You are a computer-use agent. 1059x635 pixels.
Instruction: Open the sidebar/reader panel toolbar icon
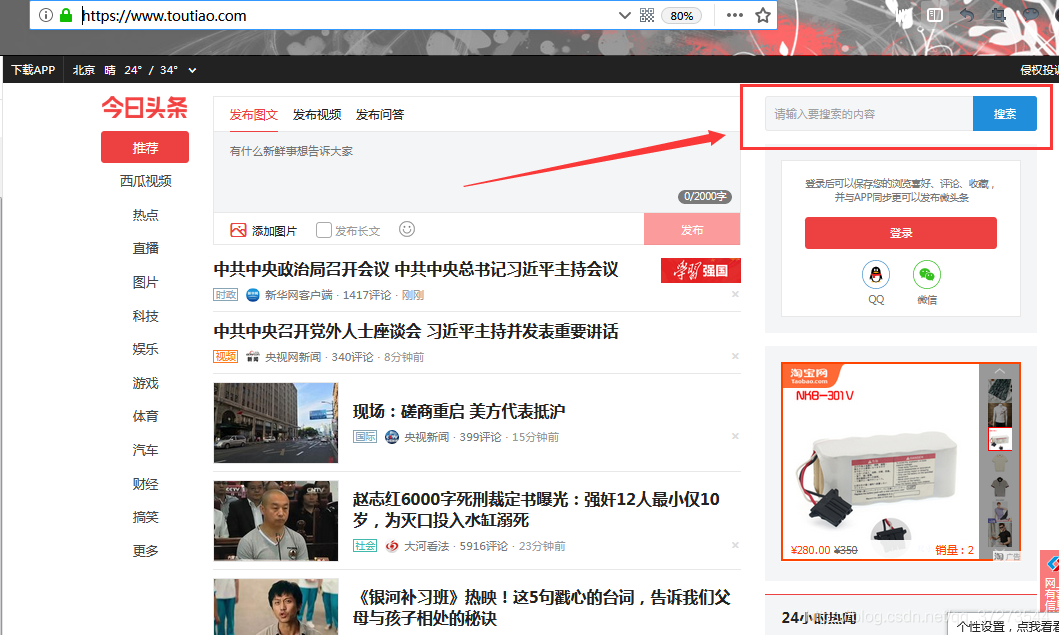coord(935,15)
